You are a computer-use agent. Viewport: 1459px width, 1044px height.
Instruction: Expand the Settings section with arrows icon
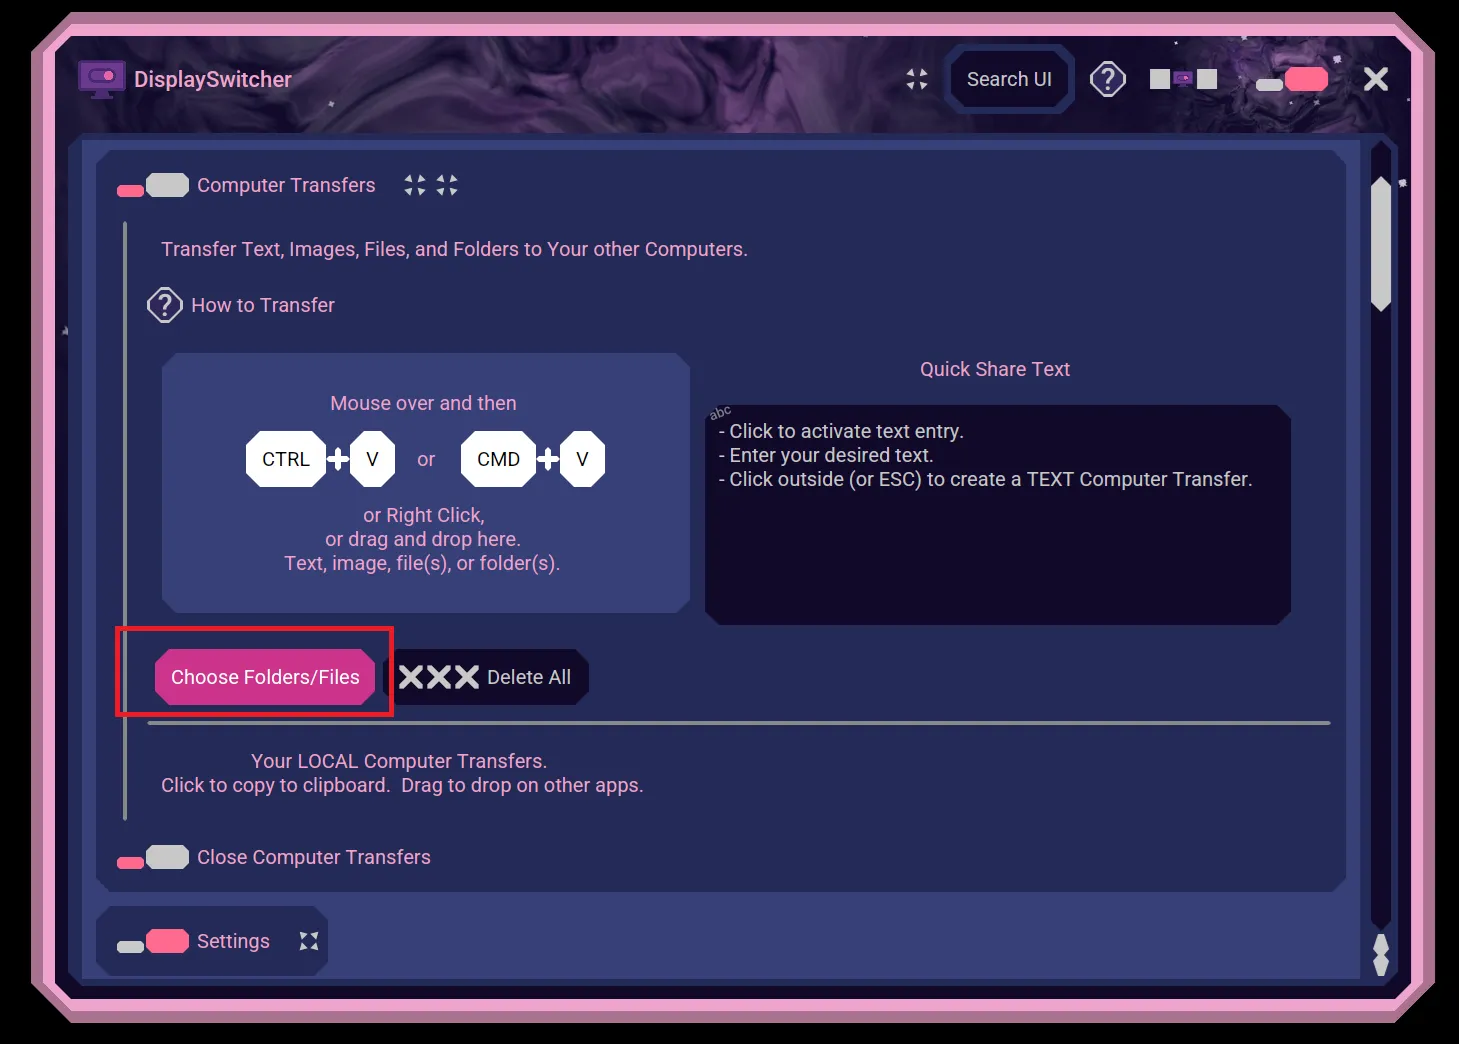[x=309, y=941]
